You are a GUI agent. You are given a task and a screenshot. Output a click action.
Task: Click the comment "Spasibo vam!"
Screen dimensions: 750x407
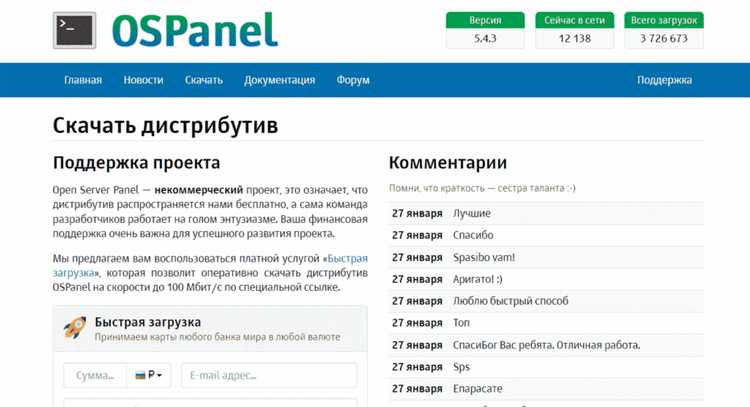coord(484,257)
